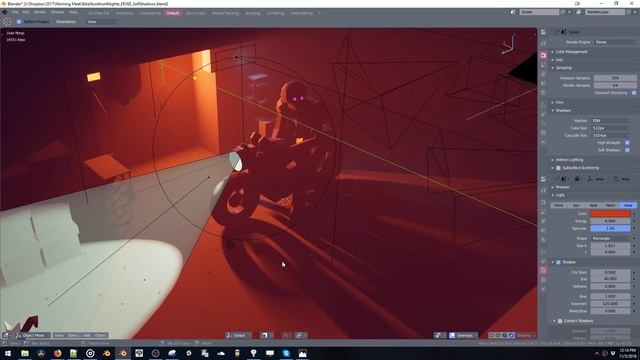The image size is (640, 360).
Task: Switch to the Motion Tracking workspace tab
Action: [x=225, y=13]
